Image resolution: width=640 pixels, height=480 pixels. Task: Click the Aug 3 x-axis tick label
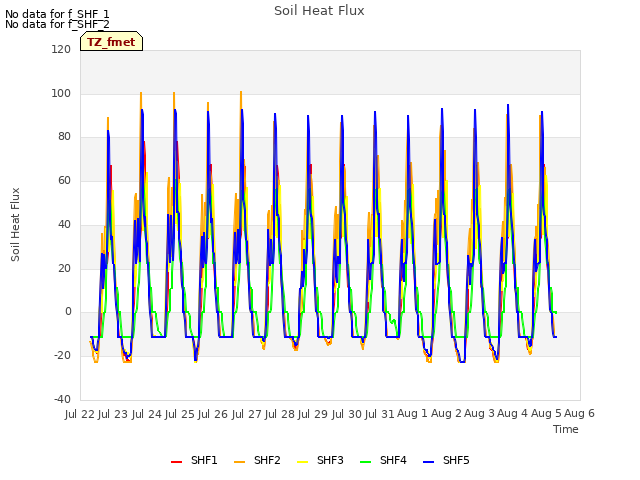point(480,414)
